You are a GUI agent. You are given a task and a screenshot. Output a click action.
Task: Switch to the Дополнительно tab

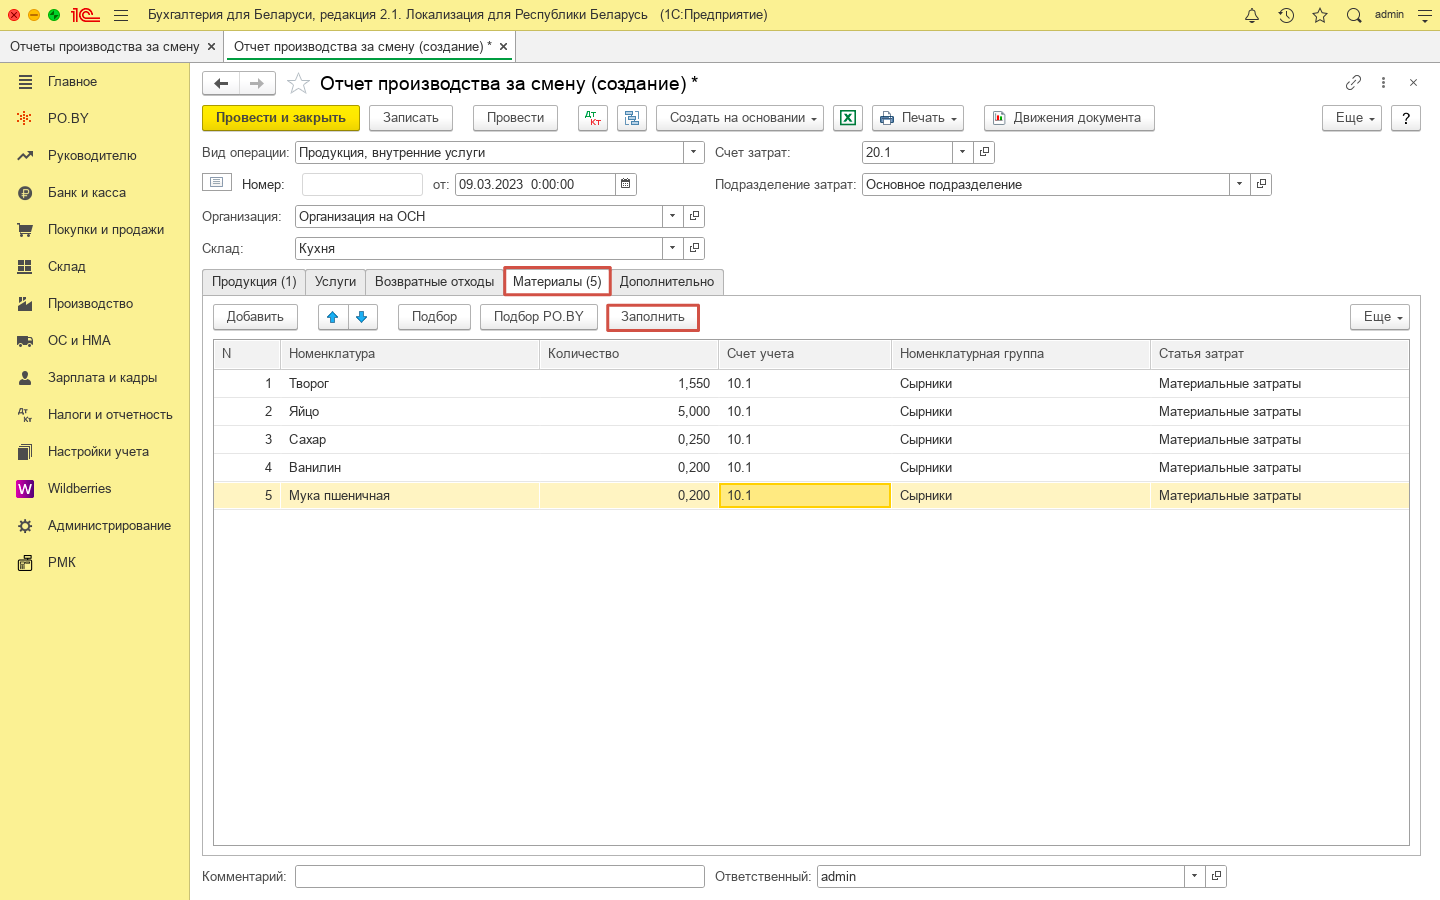[667, 282]
